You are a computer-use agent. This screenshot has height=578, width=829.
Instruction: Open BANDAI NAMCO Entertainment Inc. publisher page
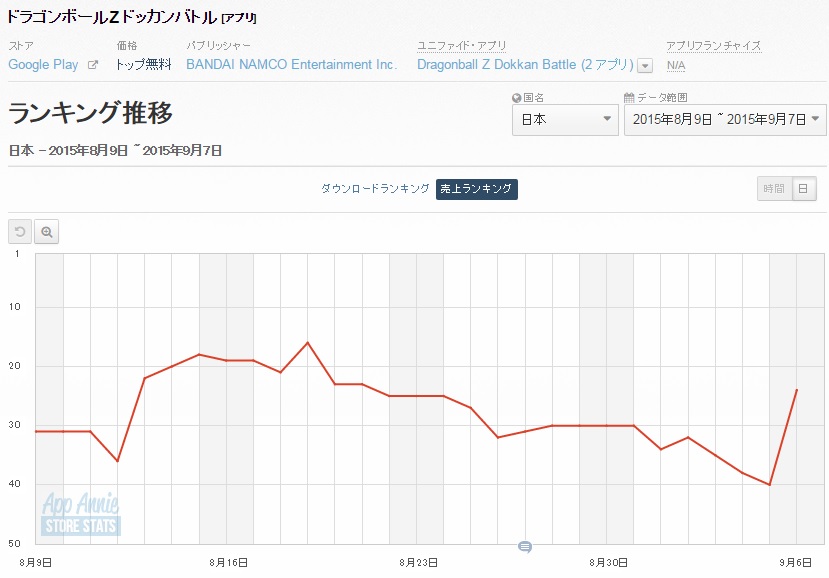(291, 65)
